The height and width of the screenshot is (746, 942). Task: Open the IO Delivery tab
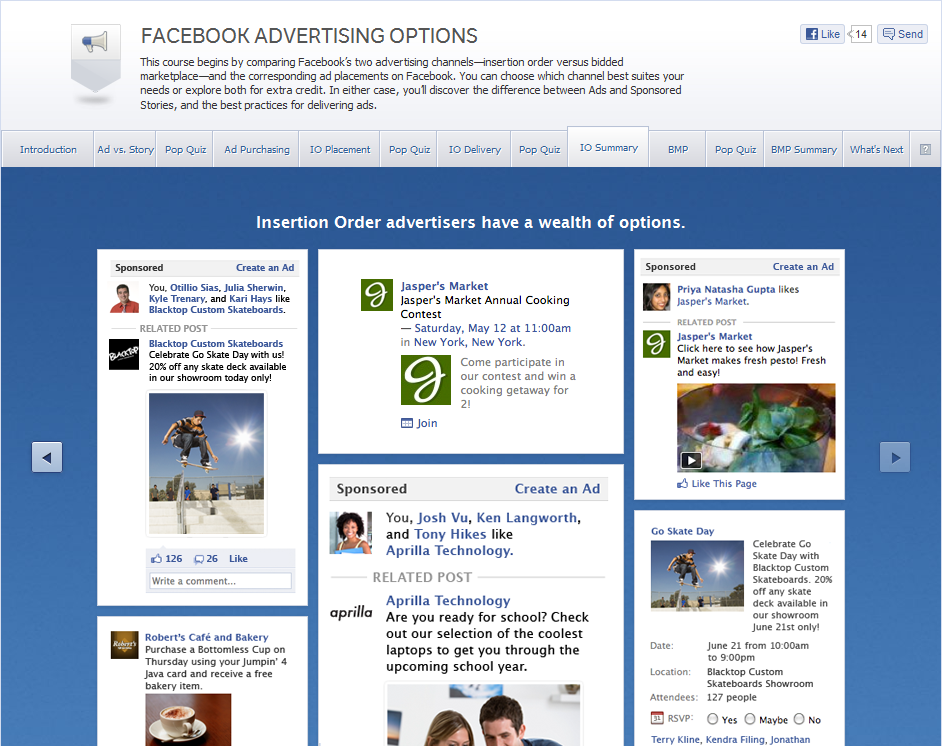[x=475, y=149]
